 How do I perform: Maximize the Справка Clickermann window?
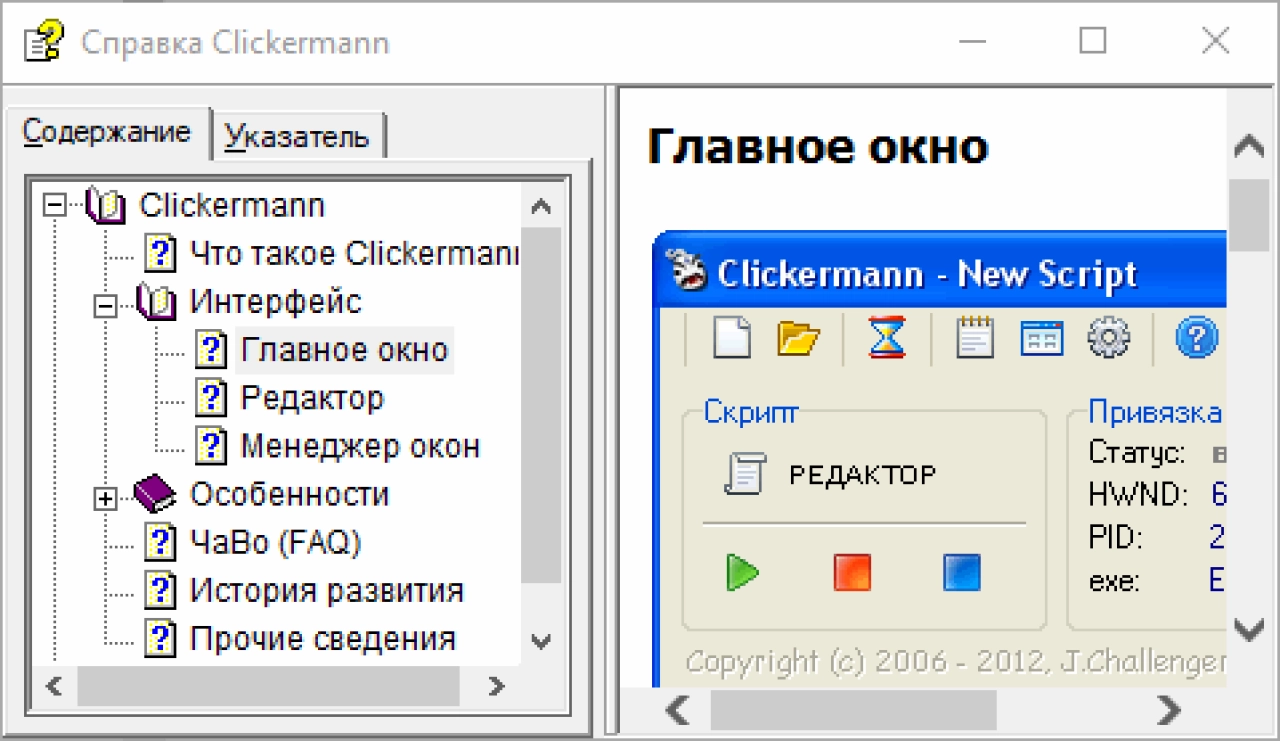(1093, 41)
